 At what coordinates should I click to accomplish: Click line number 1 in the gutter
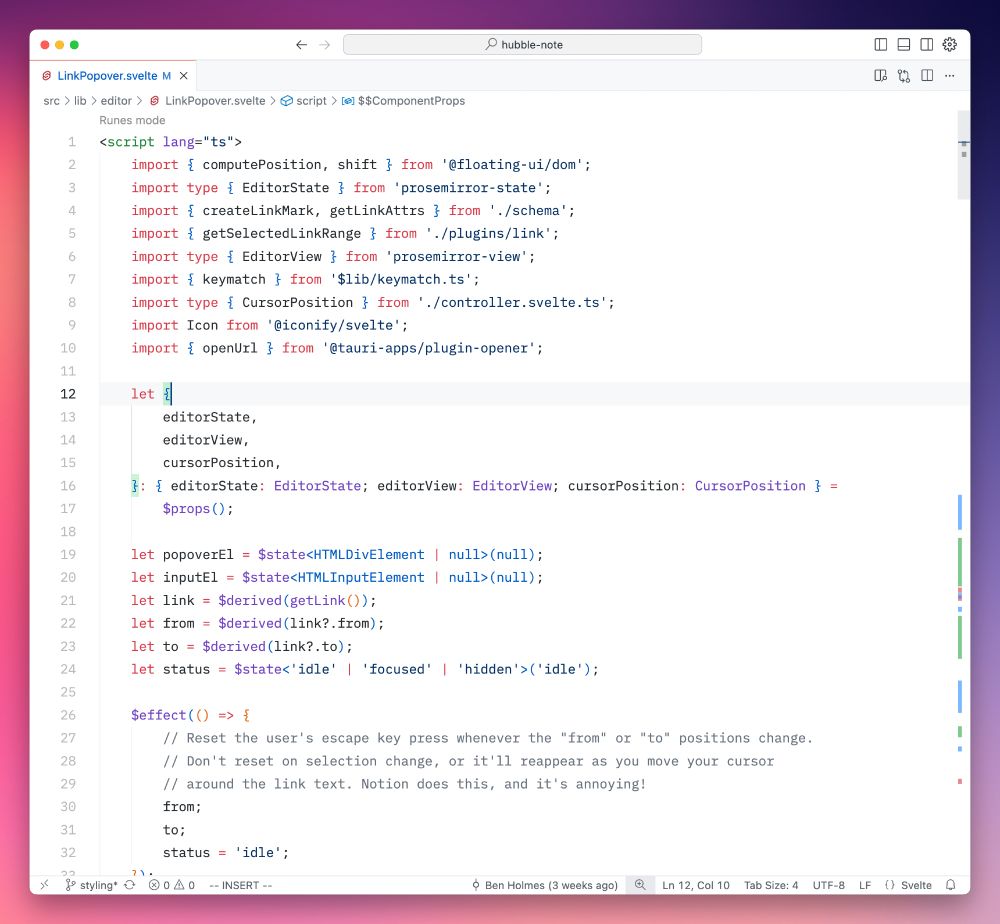pos(72,142)
